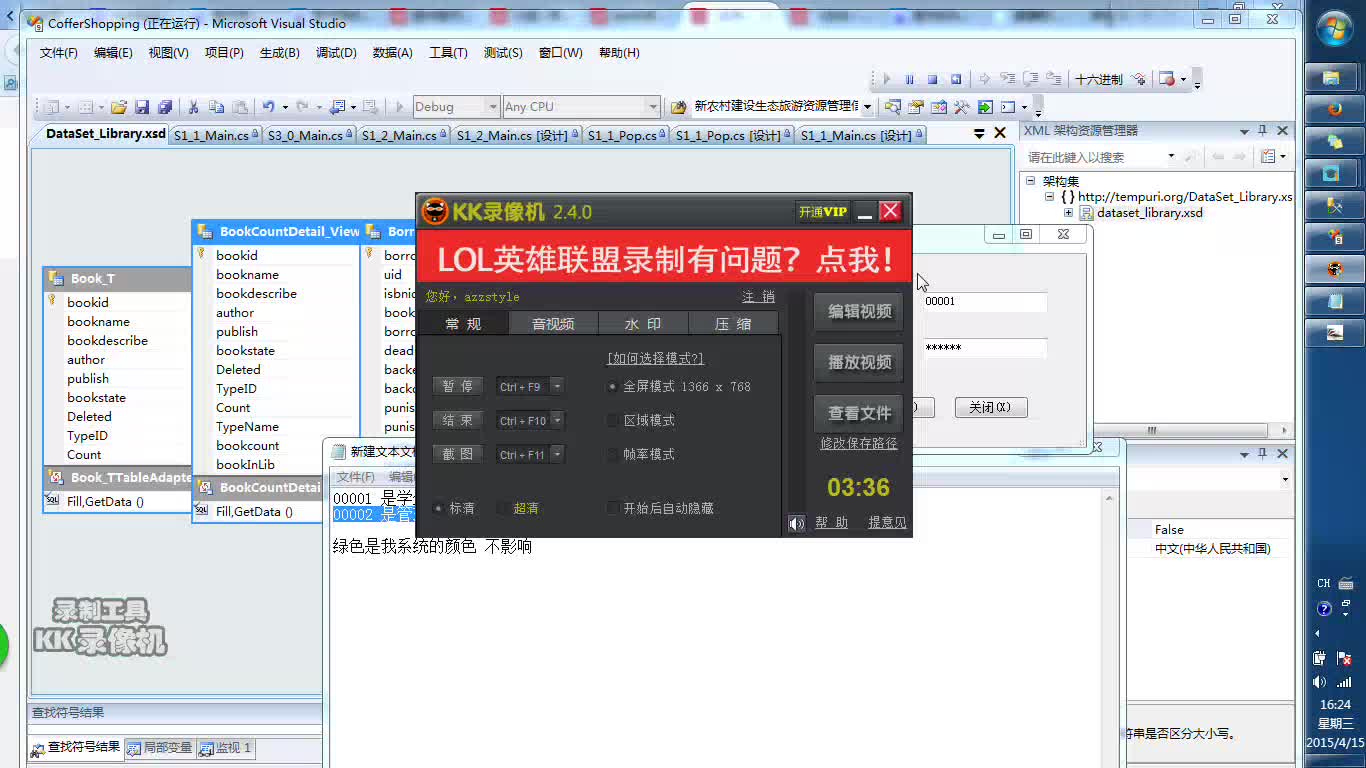The width and height of the screenshot is (1366, 768).
Task: Enable 开始后自动隐藏 checkbox
Action: pos(613,508)
